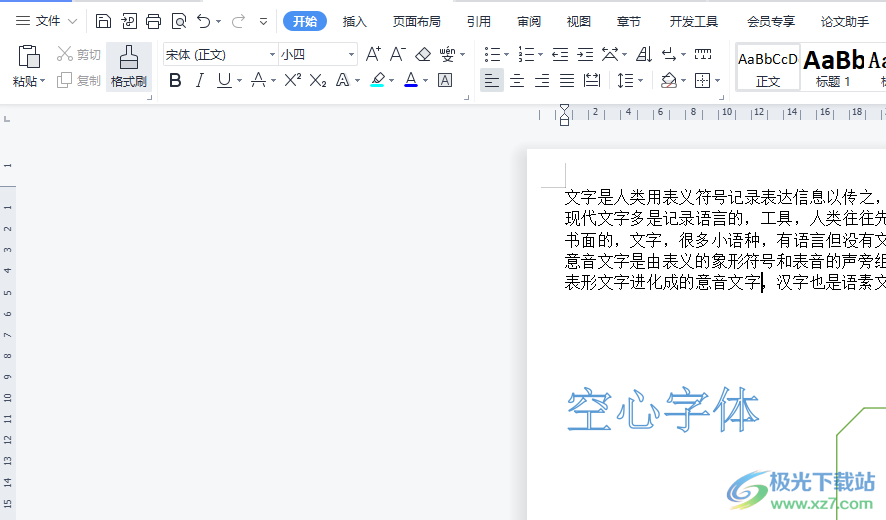Image resolution: width=886 pixels, height=520 pixels.
Task: Switch to the 插入 tab
Action: [354, 21]
